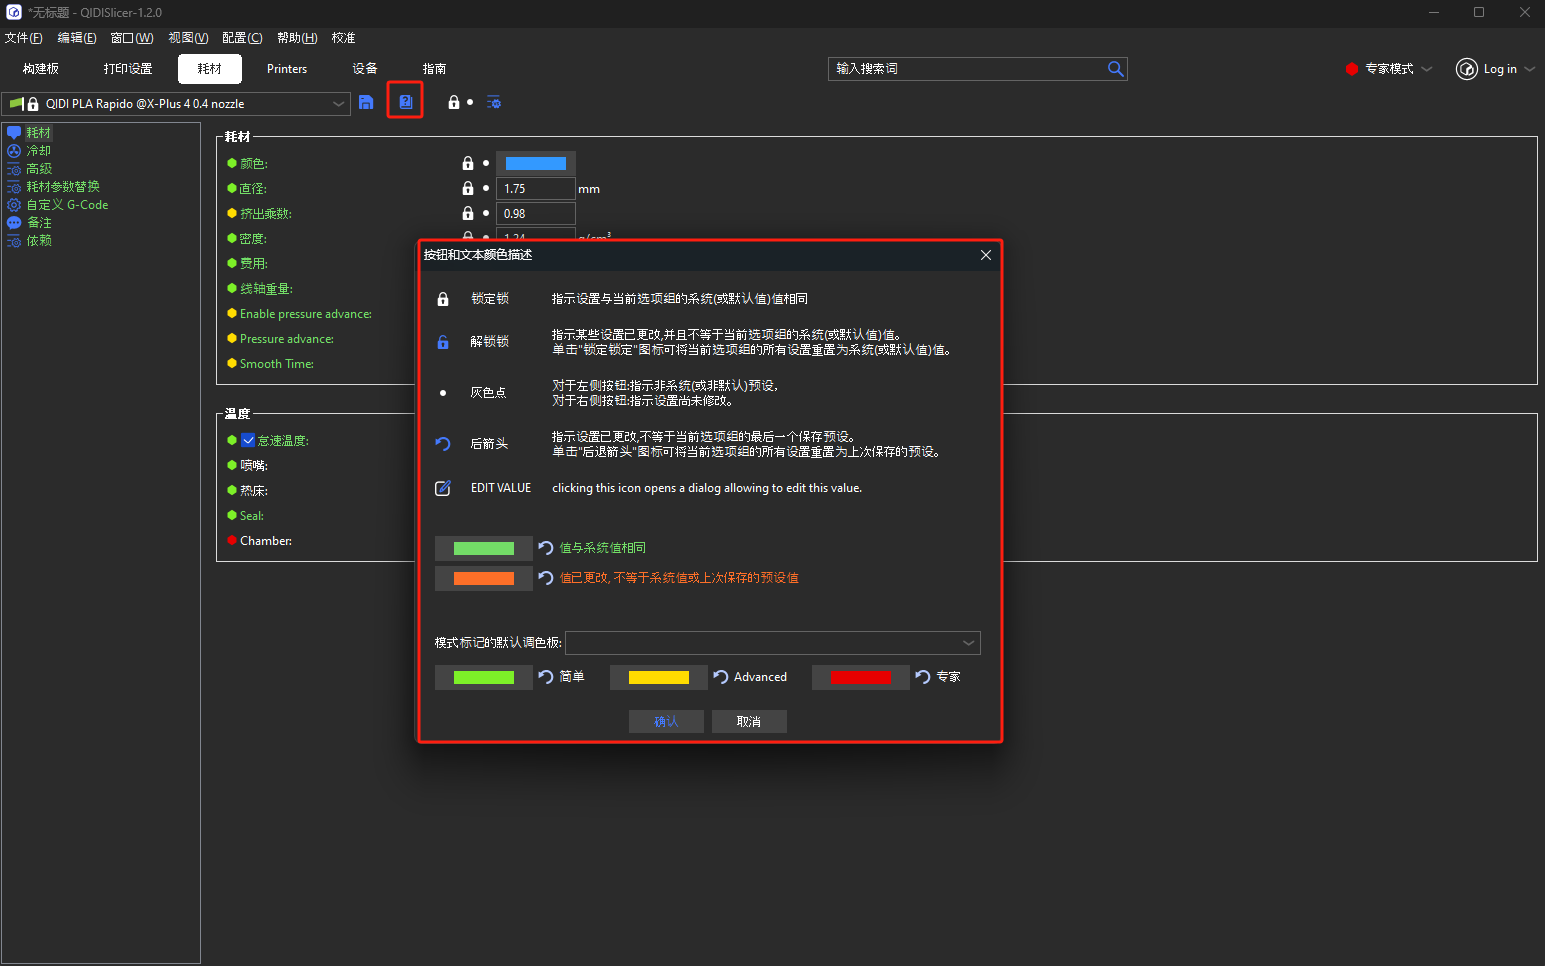Screen dimensions: 1545x966
Task: Click the 锁定锁 lock icon in dialog
Action: coord(443,299)
